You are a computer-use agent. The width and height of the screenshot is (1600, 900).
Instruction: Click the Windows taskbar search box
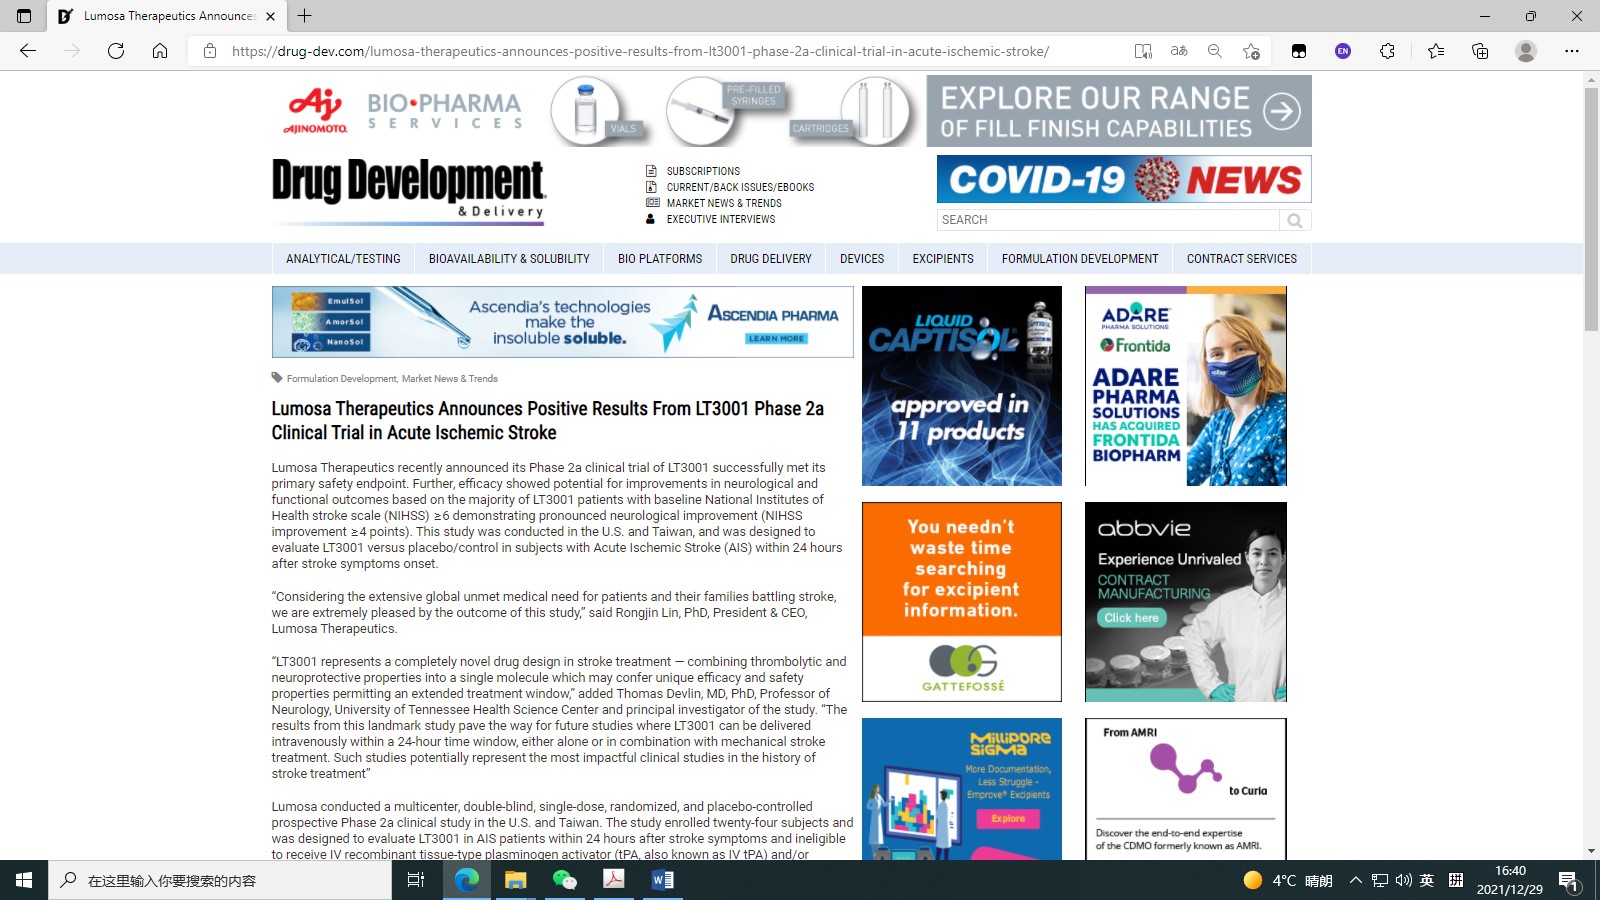(220, 880)
